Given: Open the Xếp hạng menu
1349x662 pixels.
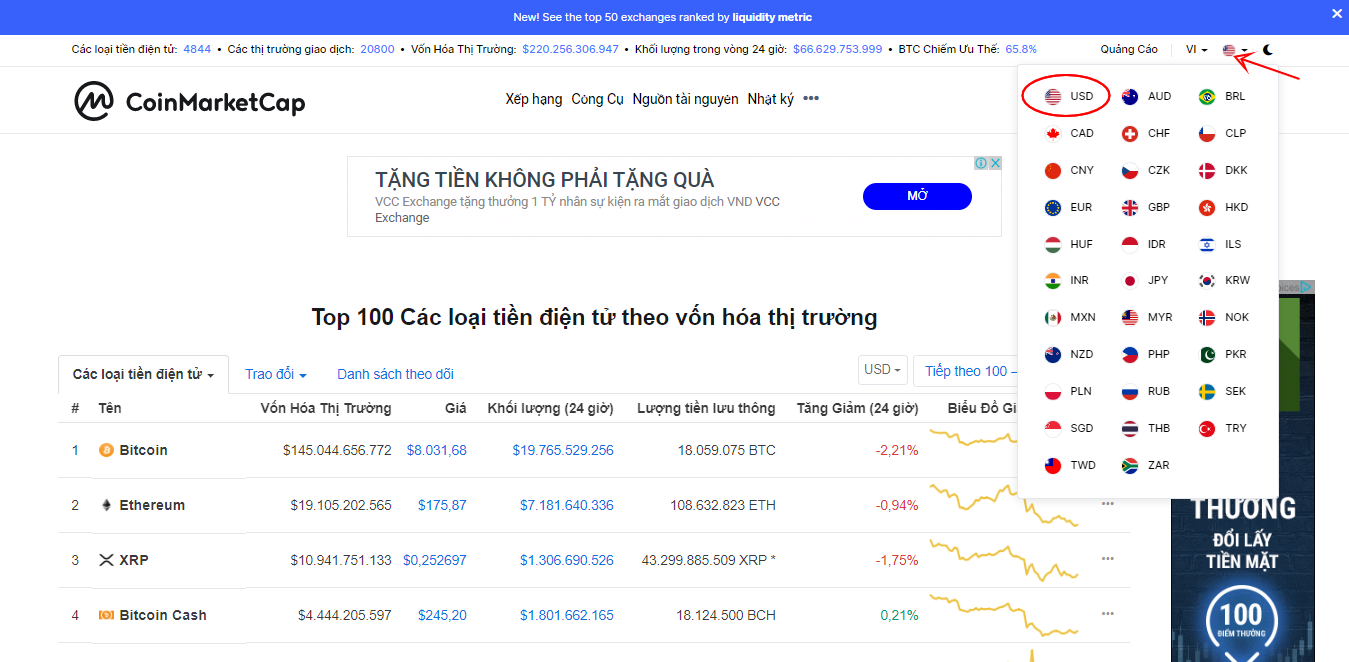Looking at the screenshot, I should [x=534, y=99].
